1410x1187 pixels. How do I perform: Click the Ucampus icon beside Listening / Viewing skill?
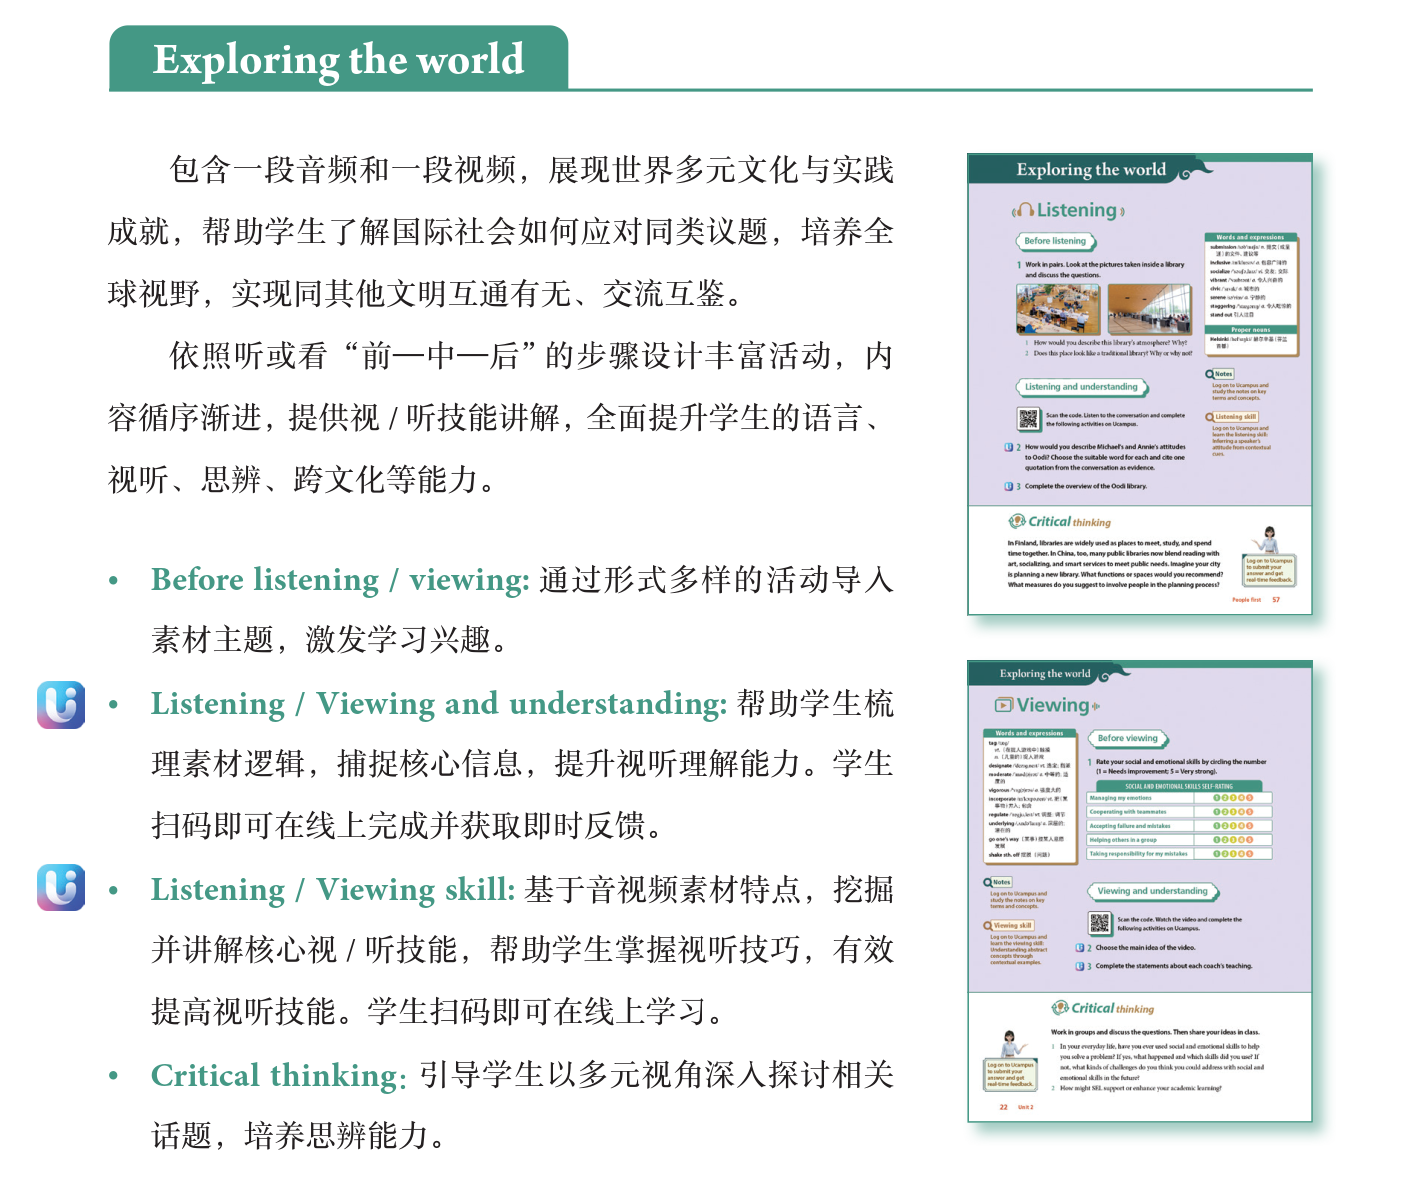point(61,888)
